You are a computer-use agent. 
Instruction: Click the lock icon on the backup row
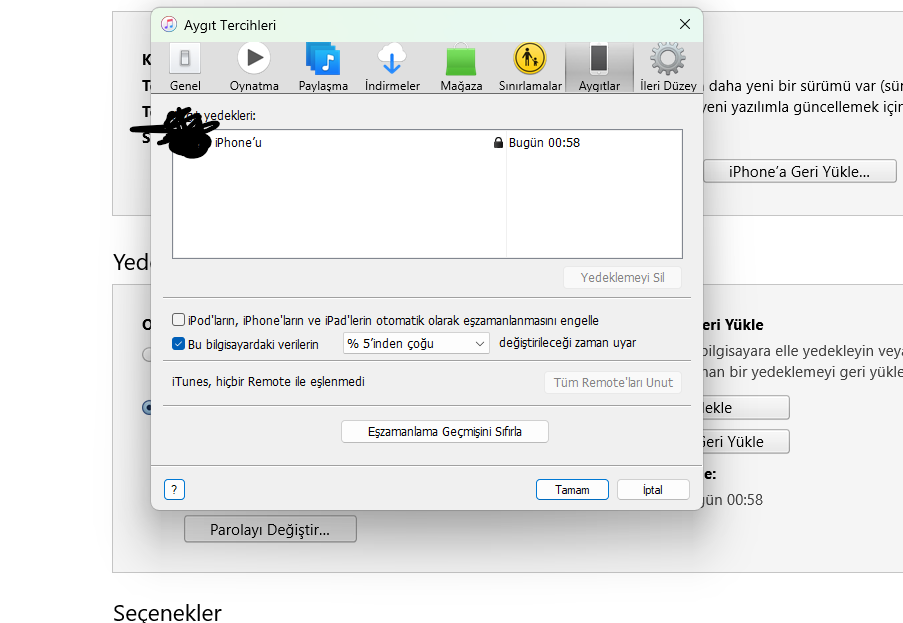(498, 142)
